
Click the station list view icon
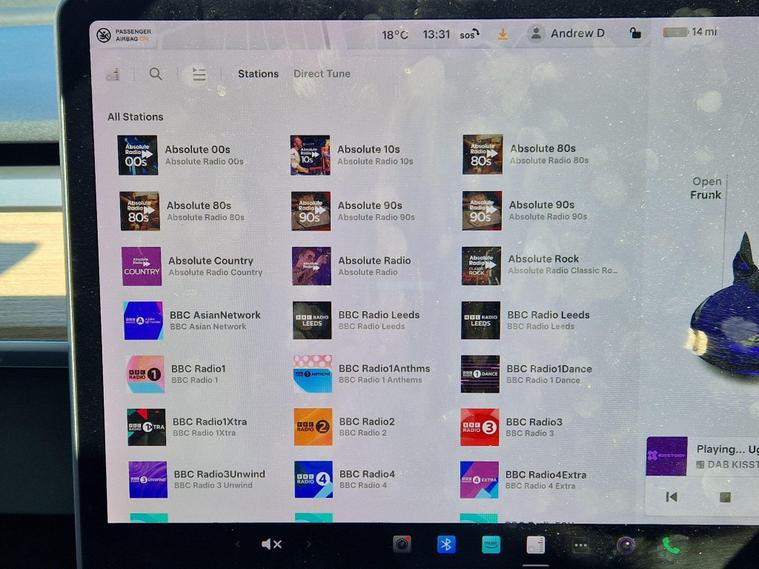pyautogui.click(x=199, y=74)
